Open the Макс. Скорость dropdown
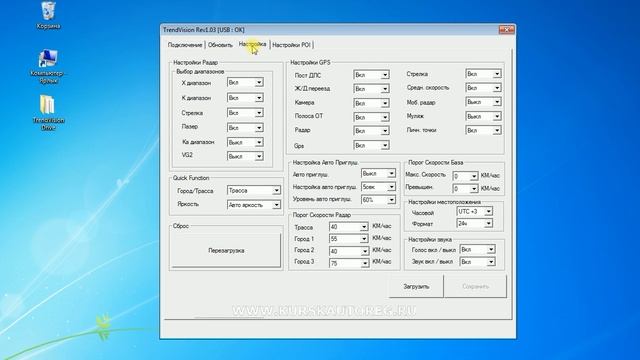The width and height of the screenshot is (640, 360). tap(465, 176)
